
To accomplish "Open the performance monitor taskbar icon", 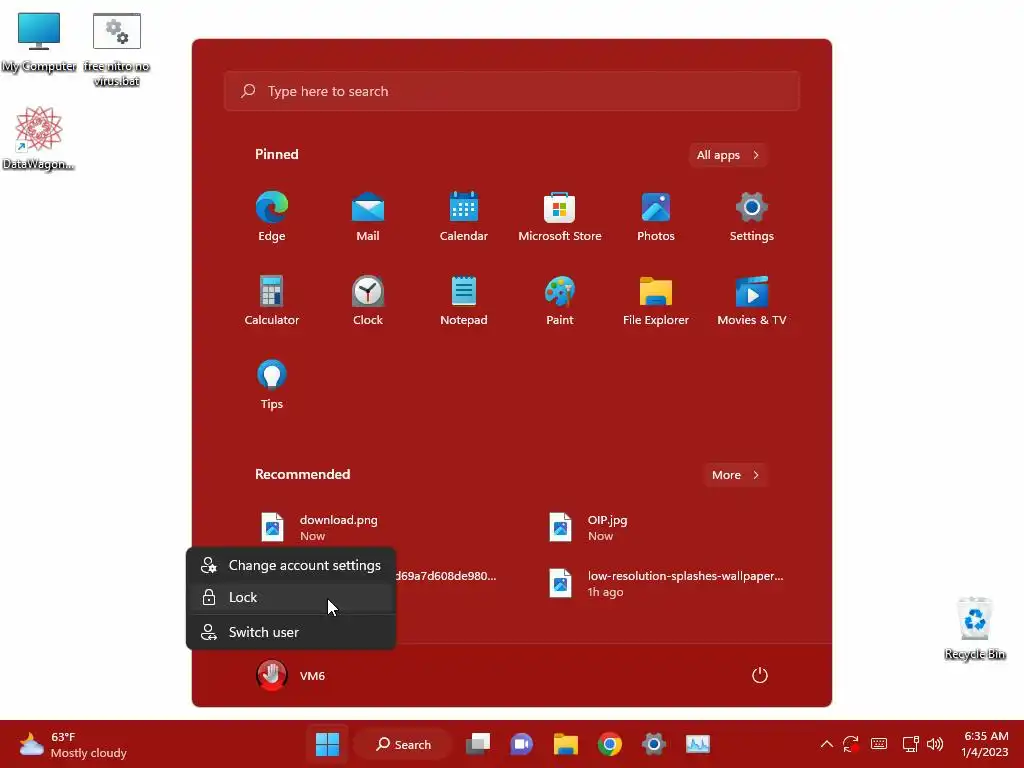I will [697, 744].
